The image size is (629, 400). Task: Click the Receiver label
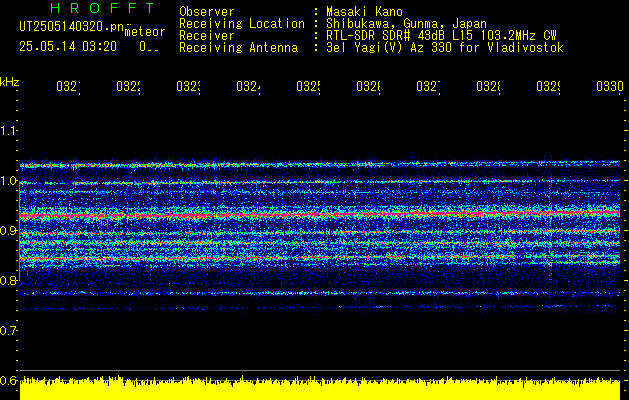click(x=207, y=36)
